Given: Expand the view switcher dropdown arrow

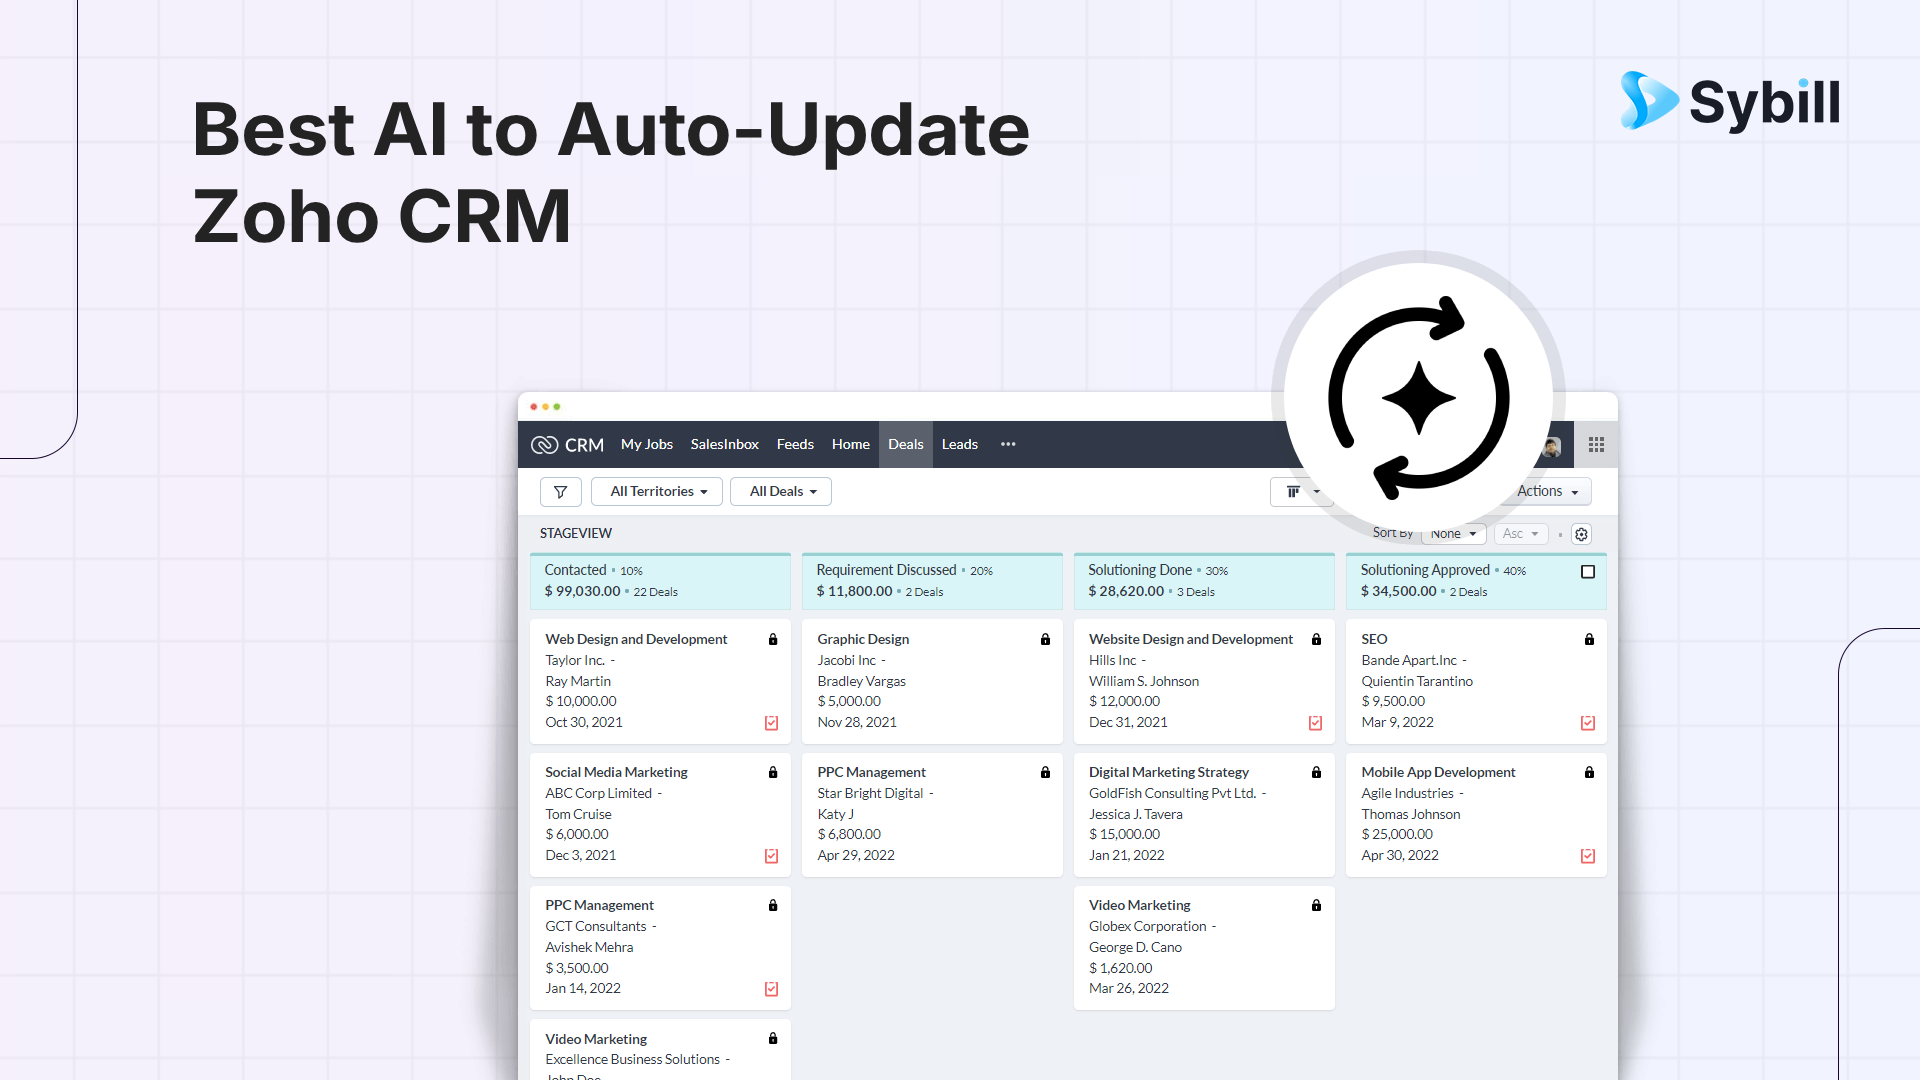Looking at the screenshot, I should click(x=1317, y=492).
